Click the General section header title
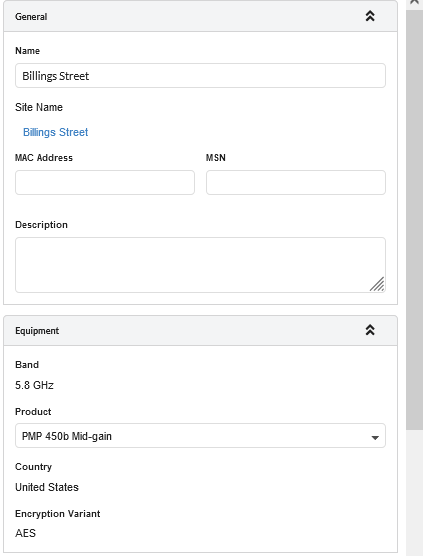The width and height of the screenshot is (425, 556). pyautogui.click(x=31, y=17)
